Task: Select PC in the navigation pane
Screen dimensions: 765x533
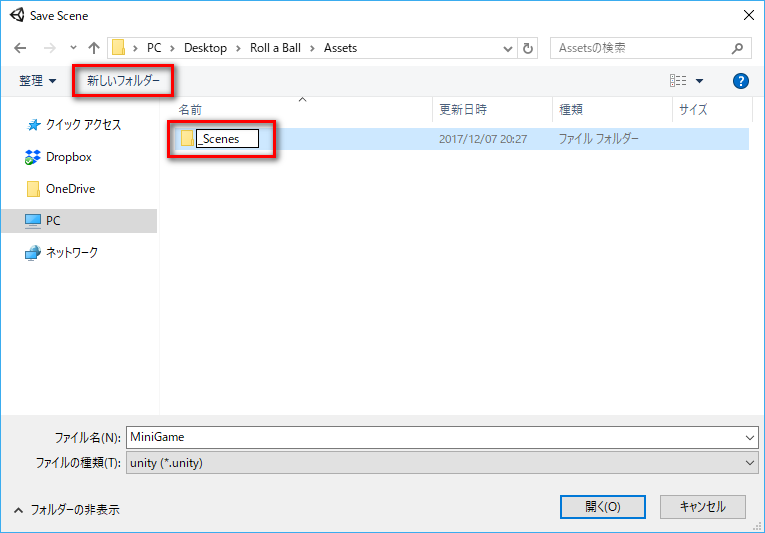Action: (79, 221)
